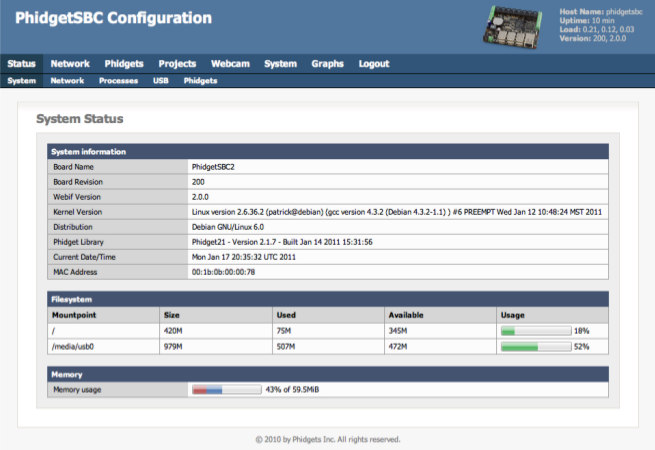Click the Host Name phidgetsbc header text
Image resolution: width=655 pixels, height=450 pixels.
tap(601, 12)
